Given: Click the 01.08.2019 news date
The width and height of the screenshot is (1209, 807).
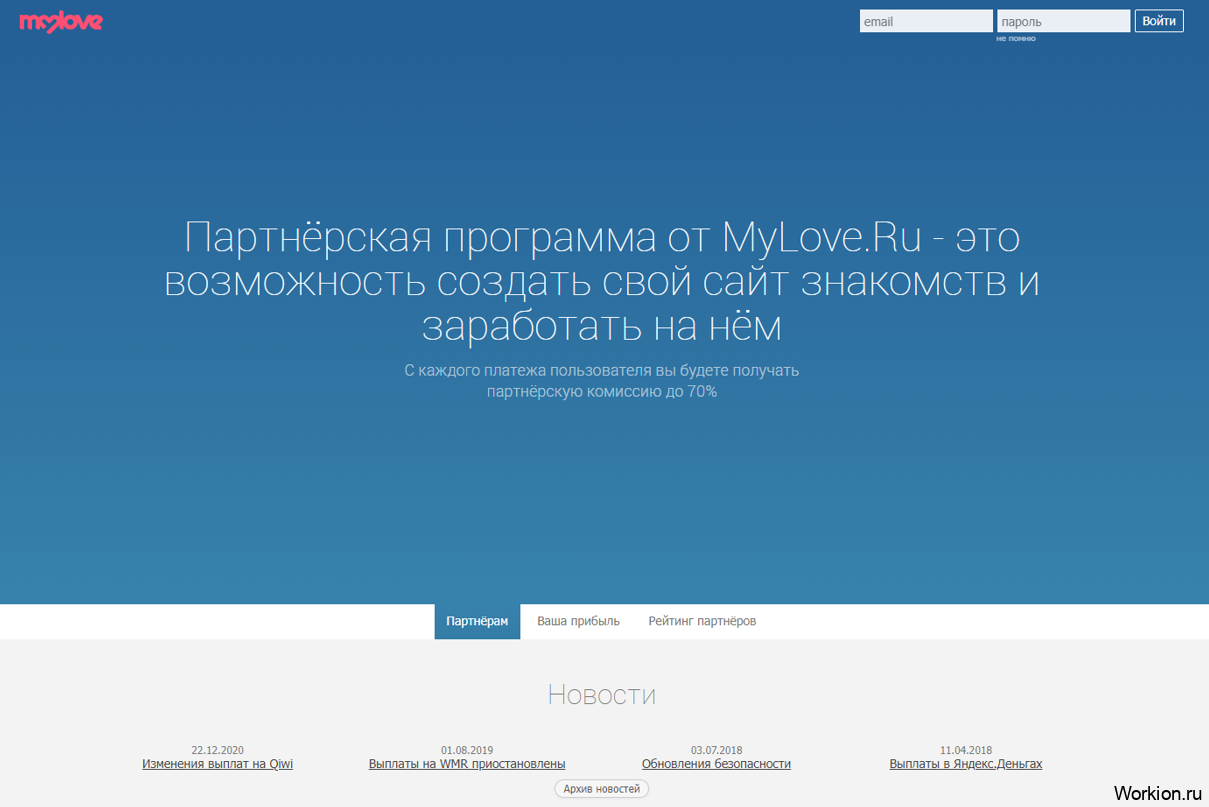Looking at the screenshot, I should tap(467, 750).
